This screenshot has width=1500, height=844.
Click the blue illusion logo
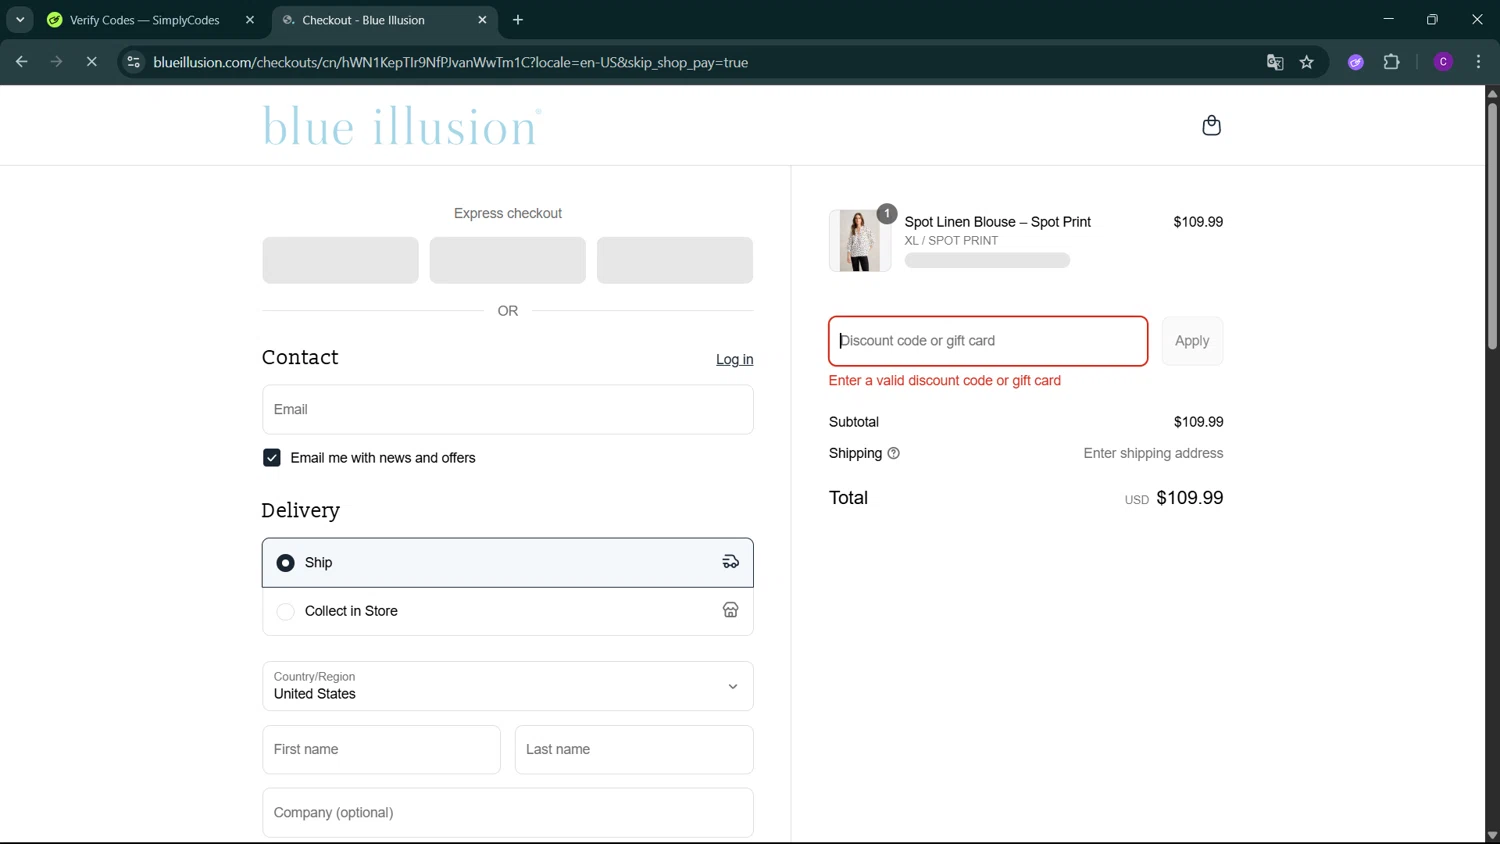pos(402,126)
